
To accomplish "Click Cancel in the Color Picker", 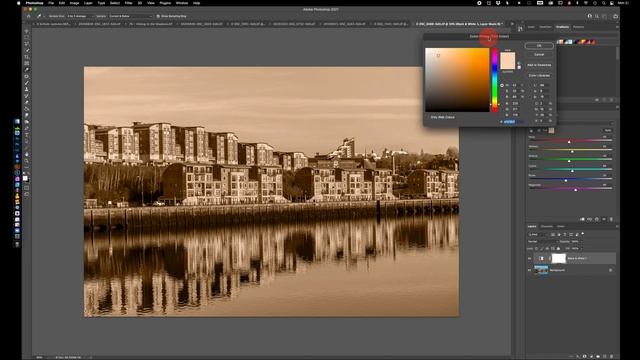I will tap(539, 54).
